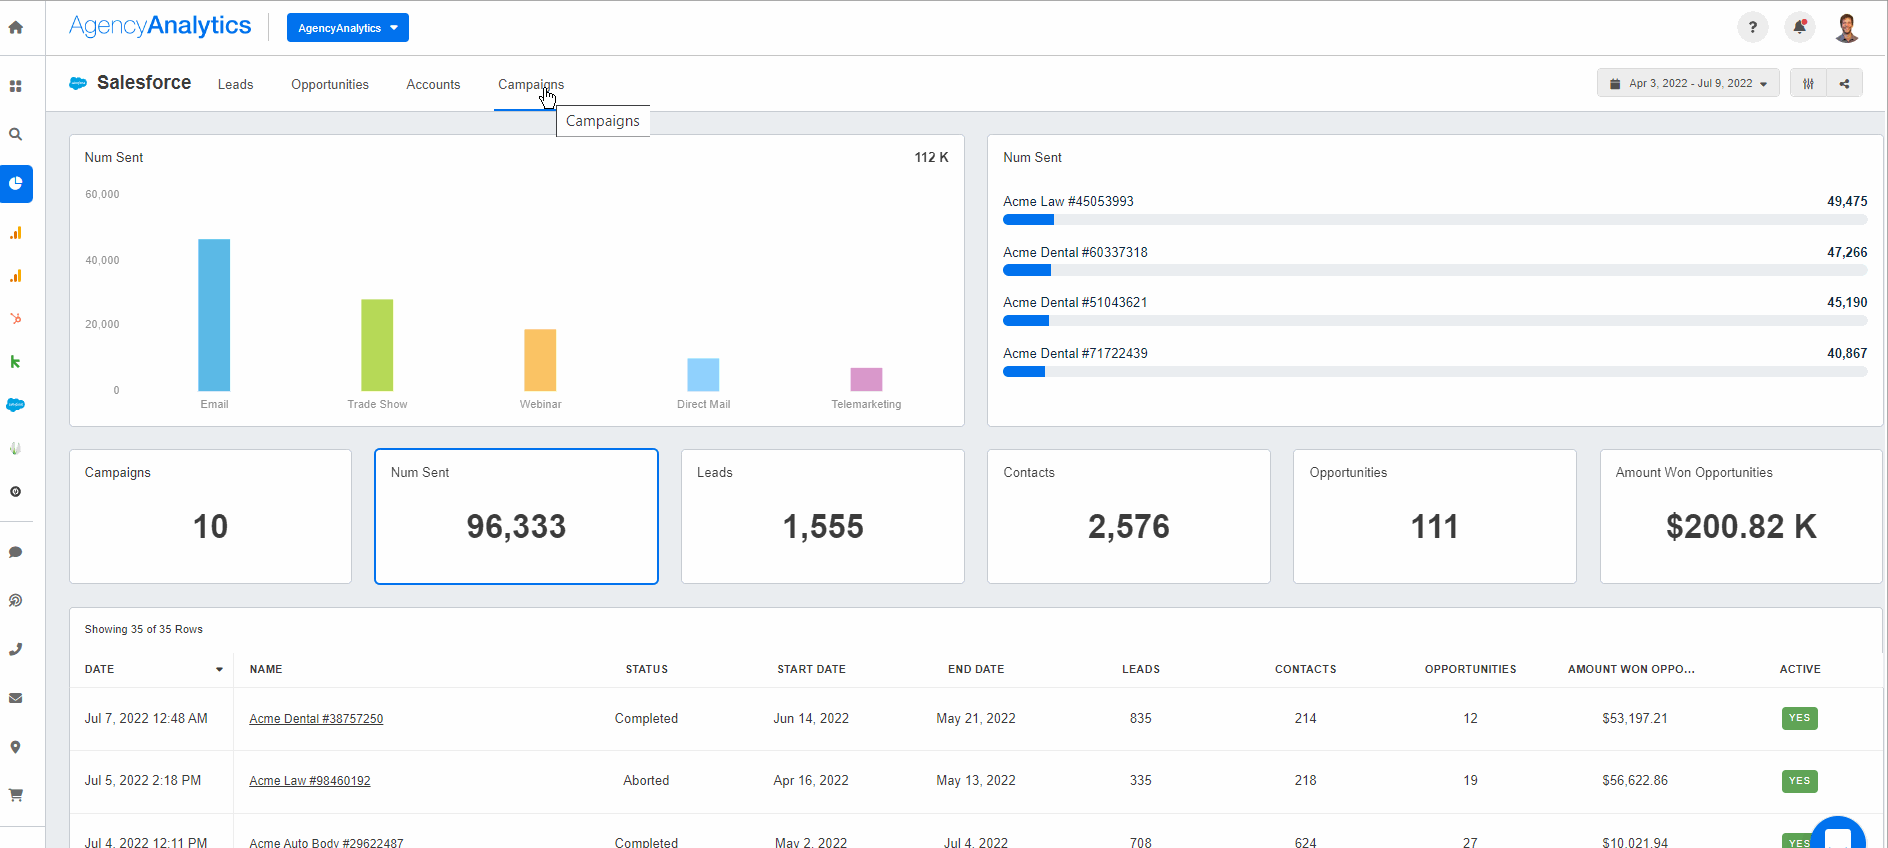Open the envelope email sidebar icon
This screenshot has width=1888, height=848.
pyautogui.click(x=16, y=698)
